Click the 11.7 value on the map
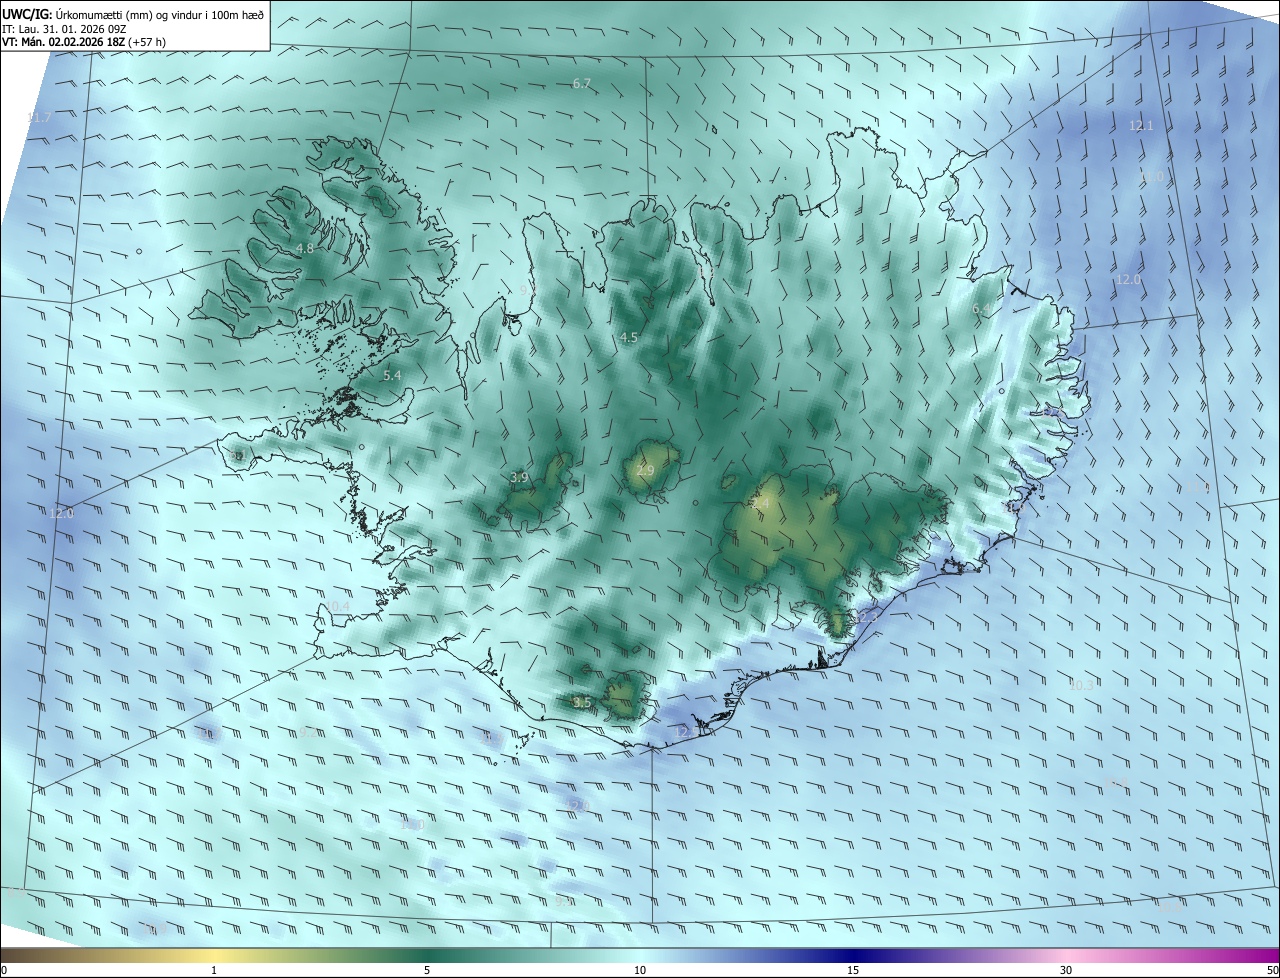The width and height of the screenshot is (1280, 978). pyautogui.click(x=38, y=118)
